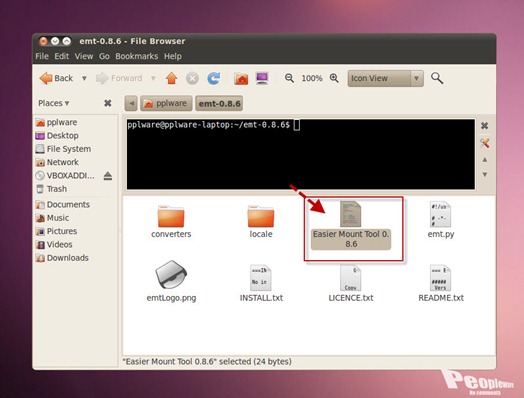Select the pplware path button

[166, 103]
